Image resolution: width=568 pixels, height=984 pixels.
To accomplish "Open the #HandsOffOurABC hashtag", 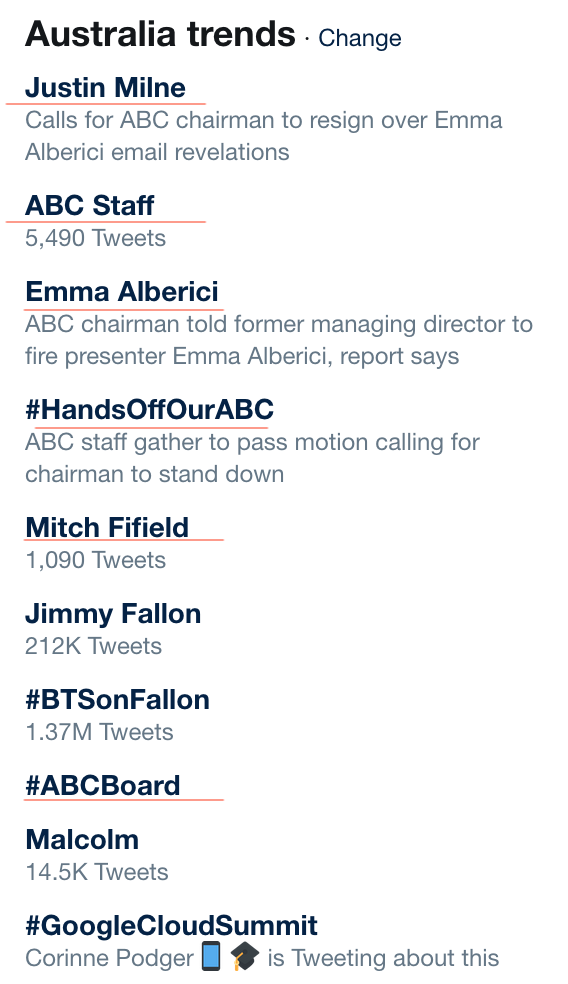I will pos(149,409).
